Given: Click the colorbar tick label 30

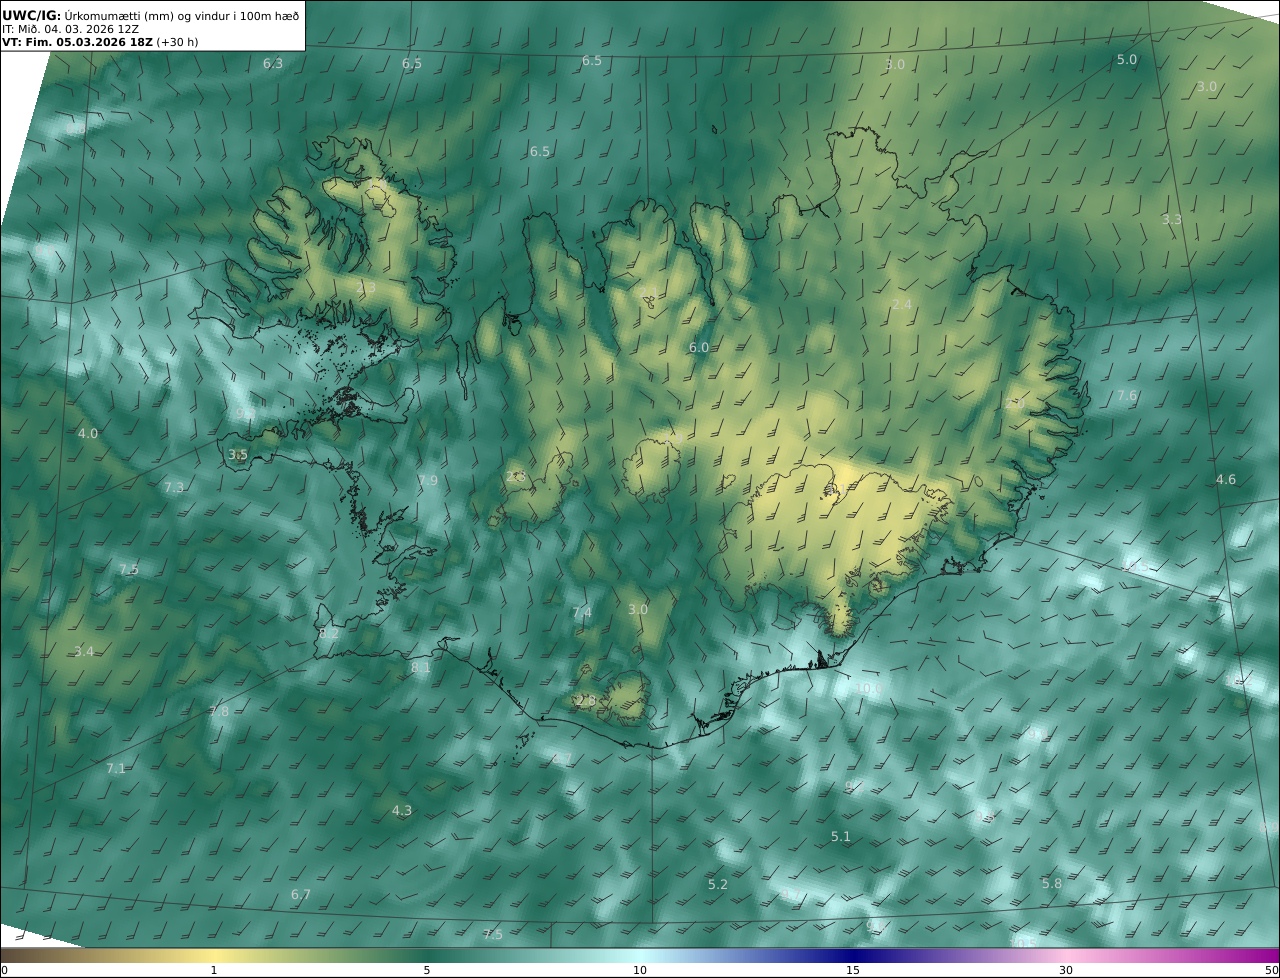Looking at the screenshot, I should tap(1066, 970).
